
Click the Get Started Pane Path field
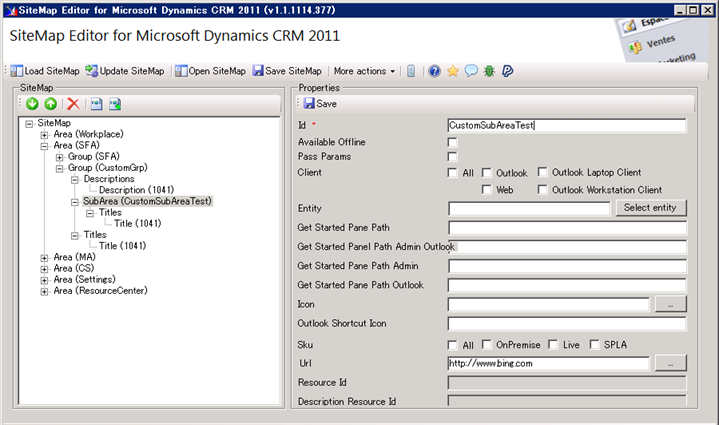pyautogui.click(x=567, y=228)
